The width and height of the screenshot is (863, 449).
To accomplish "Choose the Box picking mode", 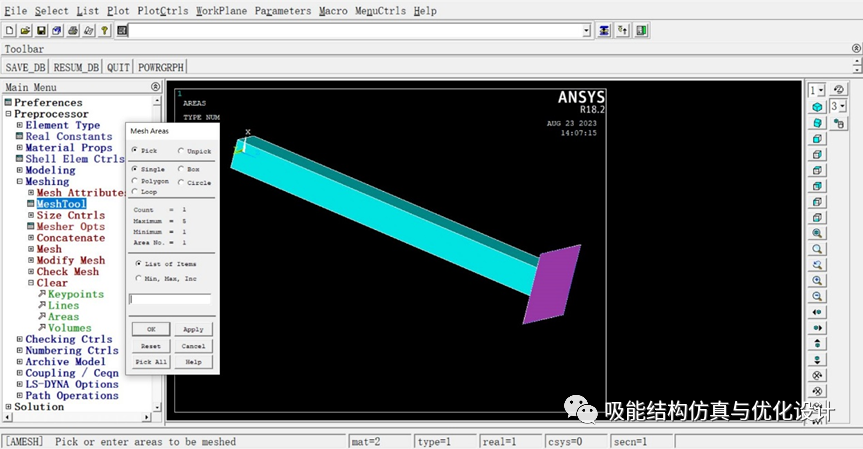I will pyautogui.click(x=181, y=169).
